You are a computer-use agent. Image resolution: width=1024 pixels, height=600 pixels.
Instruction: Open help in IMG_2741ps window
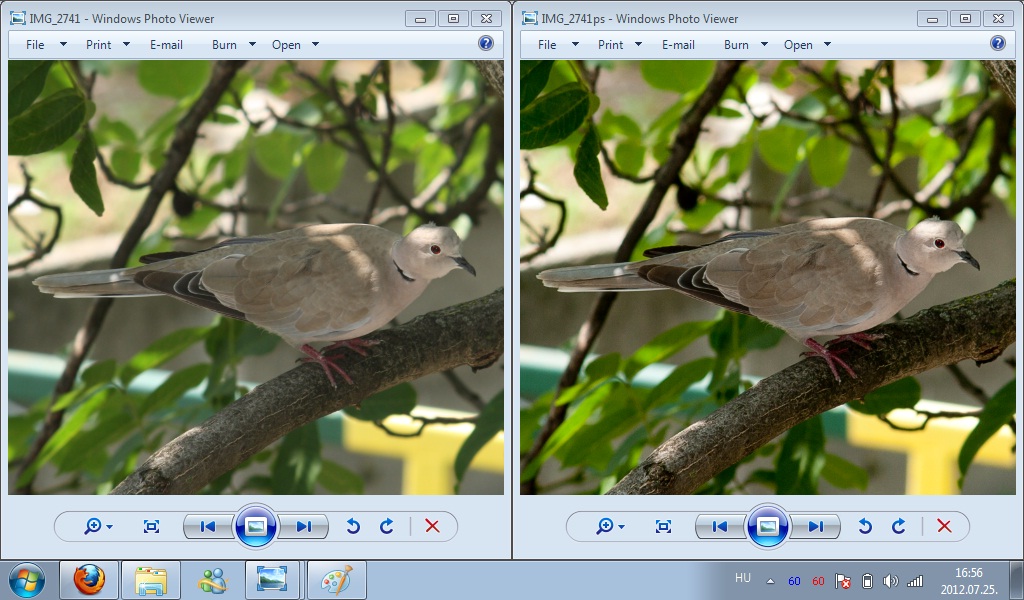click(998, 44)
